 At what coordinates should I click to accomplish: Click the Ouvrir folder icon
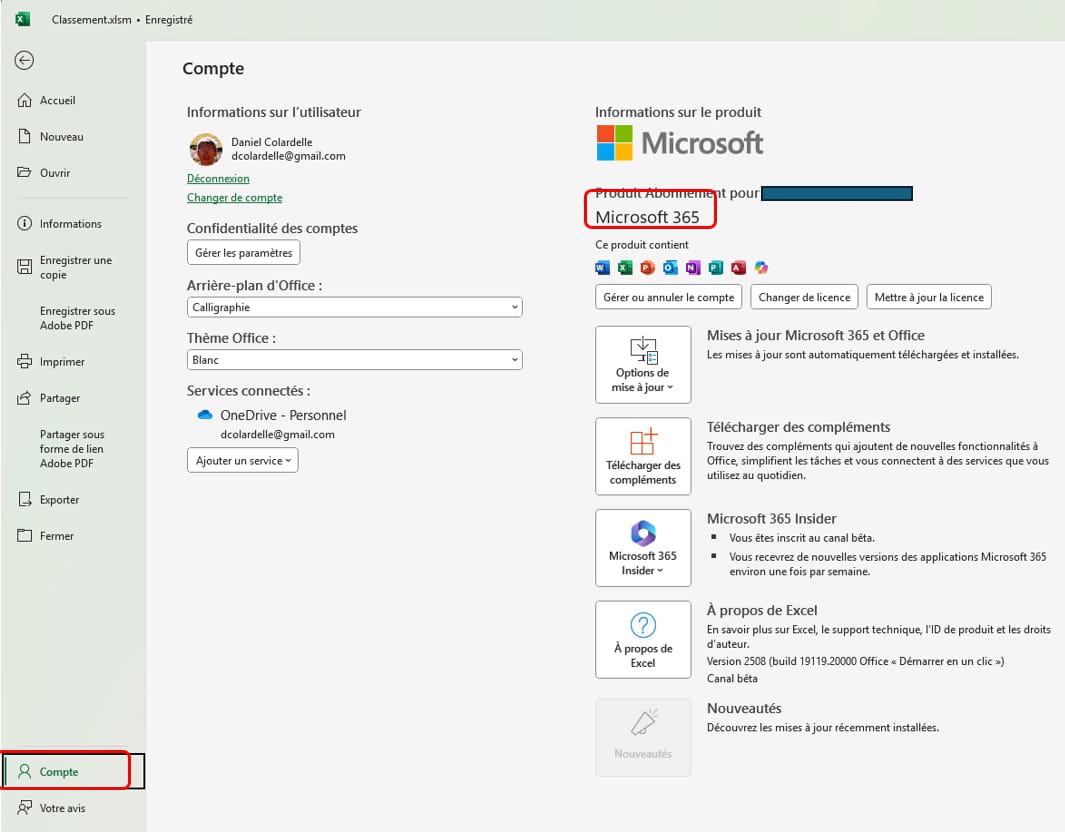click(x=24, y=173)
